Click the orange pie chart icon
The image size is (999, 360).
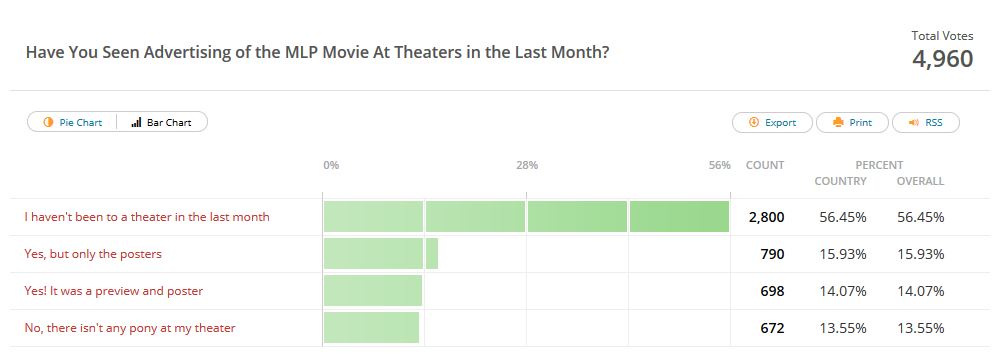[48, 122]
